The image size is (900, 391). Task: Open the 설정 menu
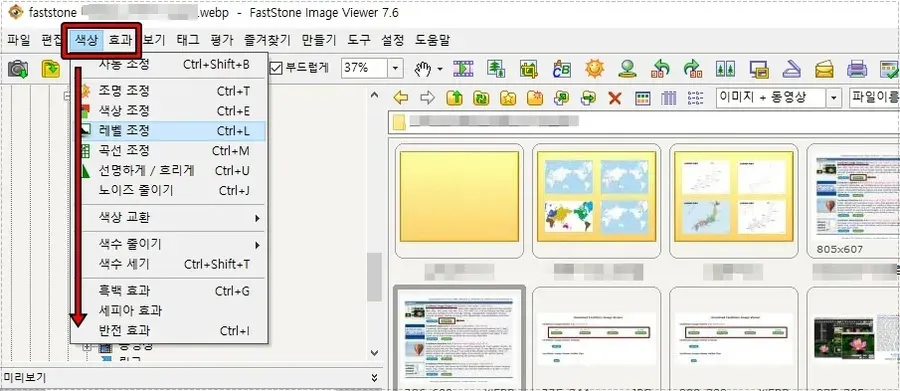(x=393, y=41)
